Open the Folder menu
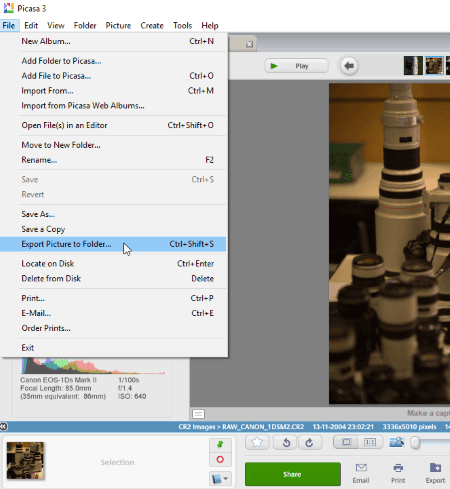The height and width of the screenshot is (489, 450). [85, 25]
